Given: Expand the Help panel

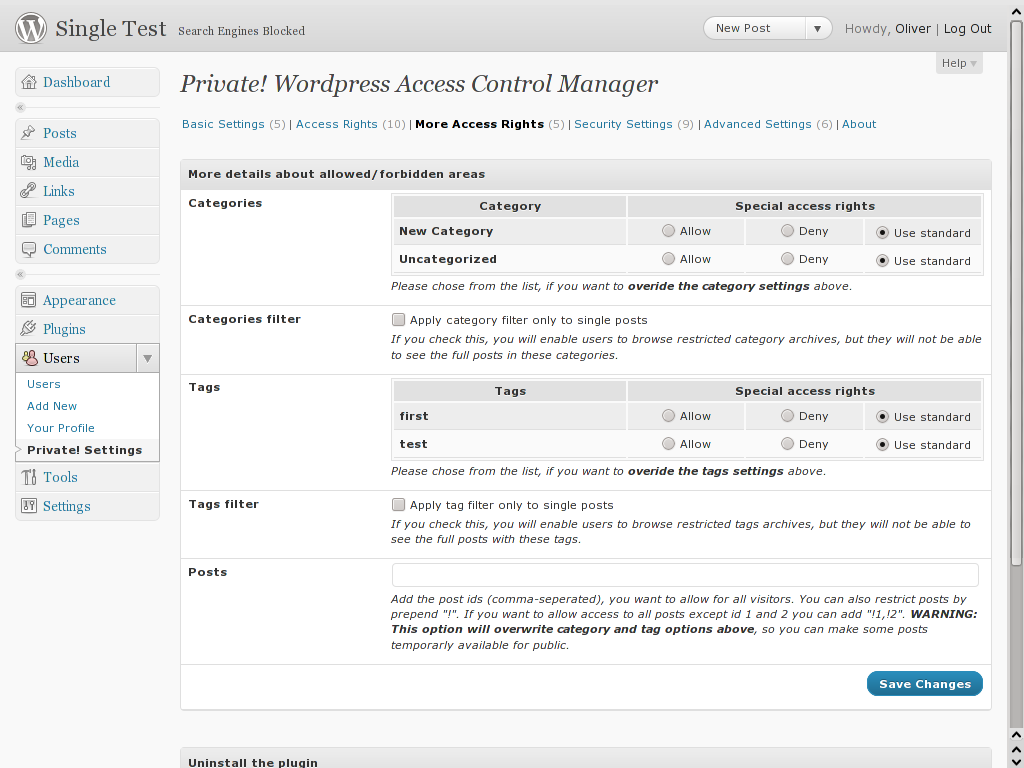Looking at the screenshot, I should coord(959,63).
